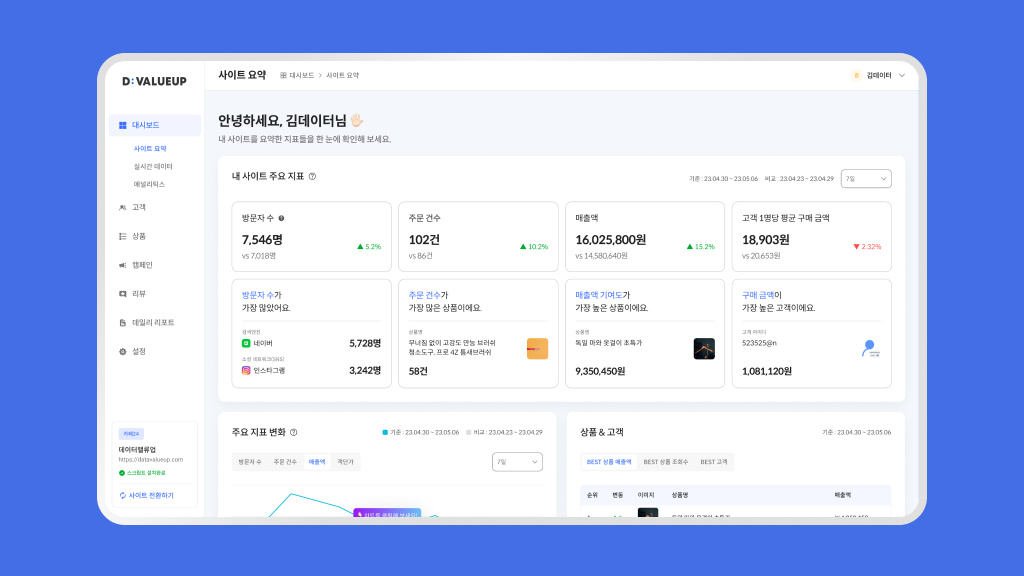The width and height of the screenshot is (1024, 576).
Task: Click the breadcrumb 대시보드 icon in header
Action: pos(283,76)
